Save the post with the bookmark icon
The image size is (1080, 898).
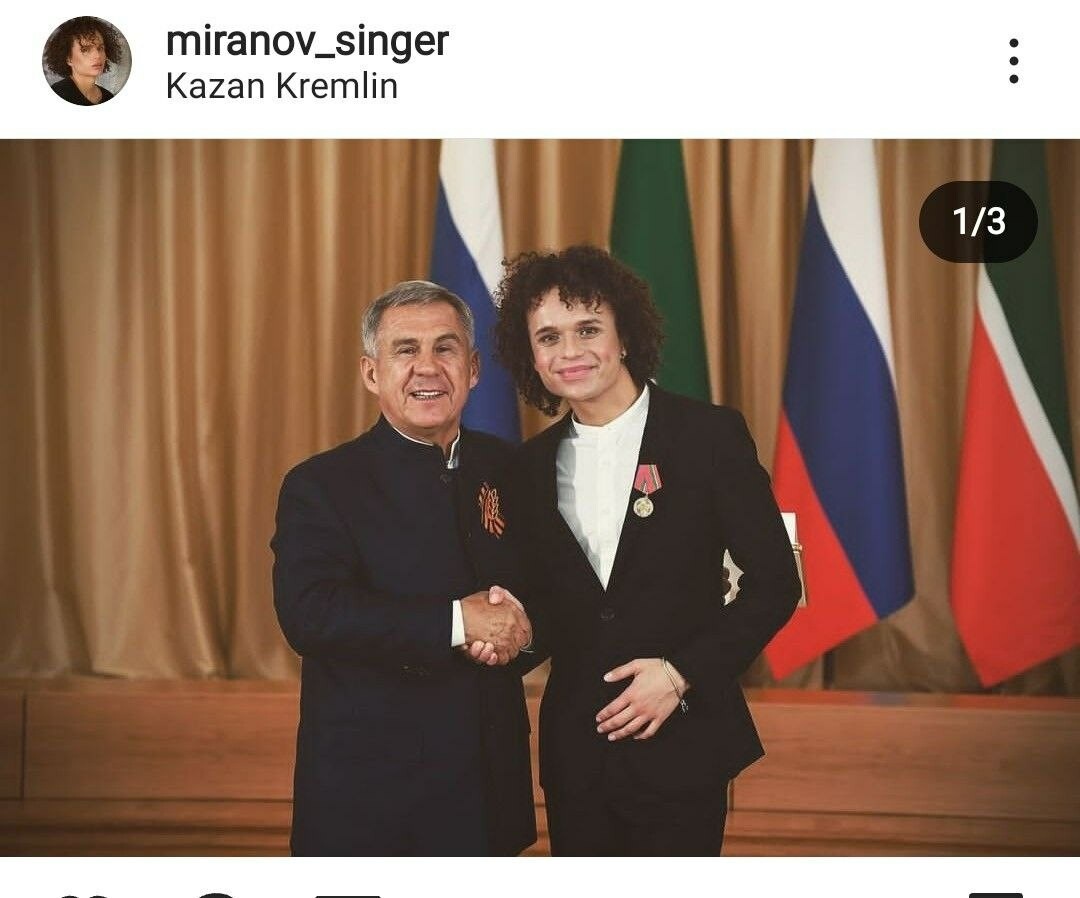pyautogui.click(x=995, y=895)
